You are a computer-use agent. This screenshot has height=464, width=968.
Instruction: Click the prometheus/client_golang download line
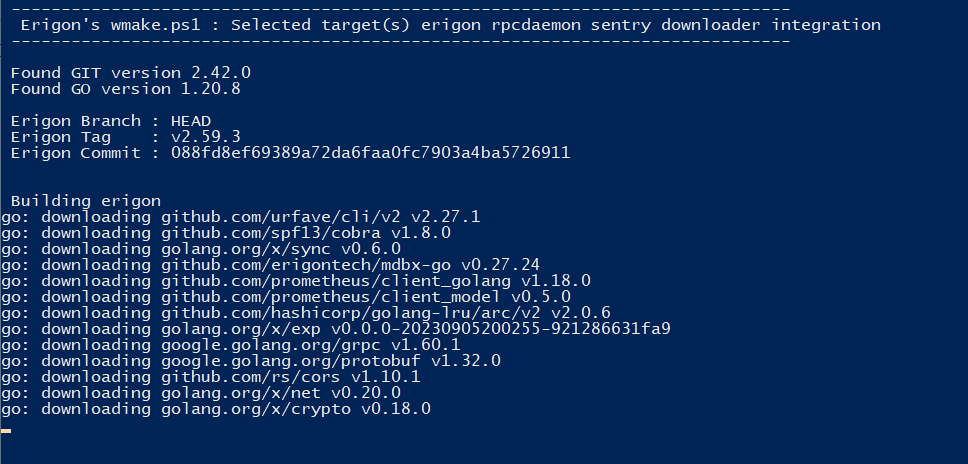[295, 280]
